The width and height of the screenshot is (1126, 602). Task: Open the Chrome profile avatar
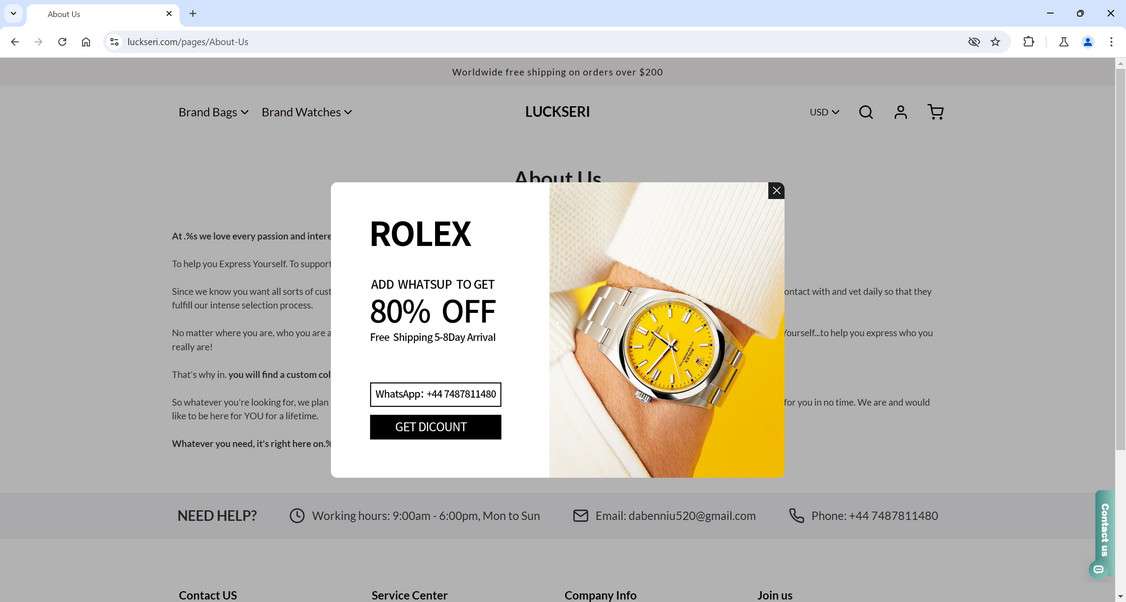coord(1088,42)
